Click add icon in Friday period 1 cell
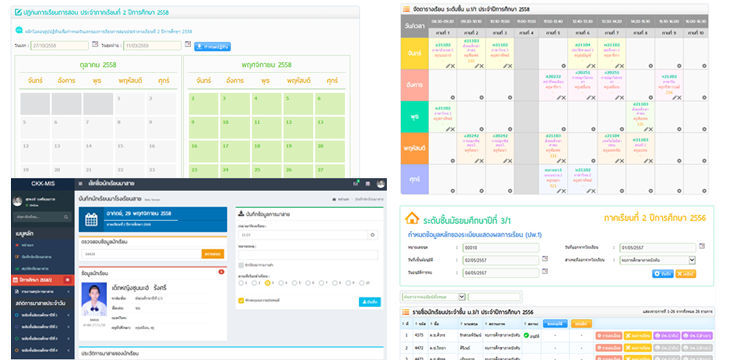Viewport: 729px width, 360px height. [x=452, y=191]
